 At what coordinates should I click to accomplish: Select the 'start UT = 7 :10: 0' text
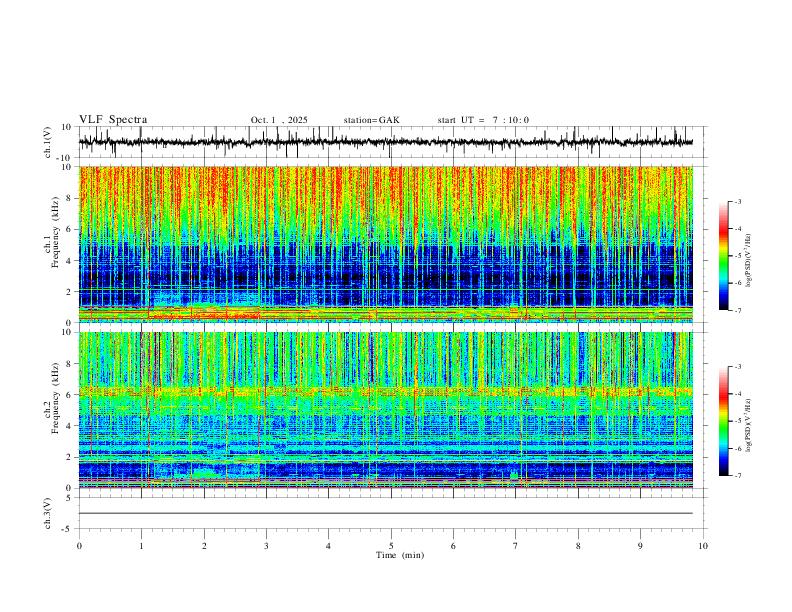[483, 120]
